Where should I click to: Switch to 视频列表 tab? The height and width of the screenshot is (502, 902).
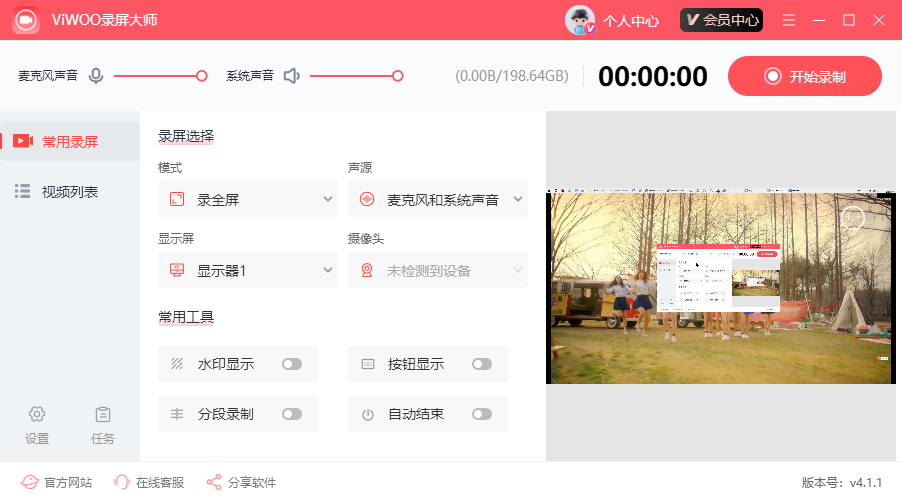pyautogui.click(x=70, y=191)
